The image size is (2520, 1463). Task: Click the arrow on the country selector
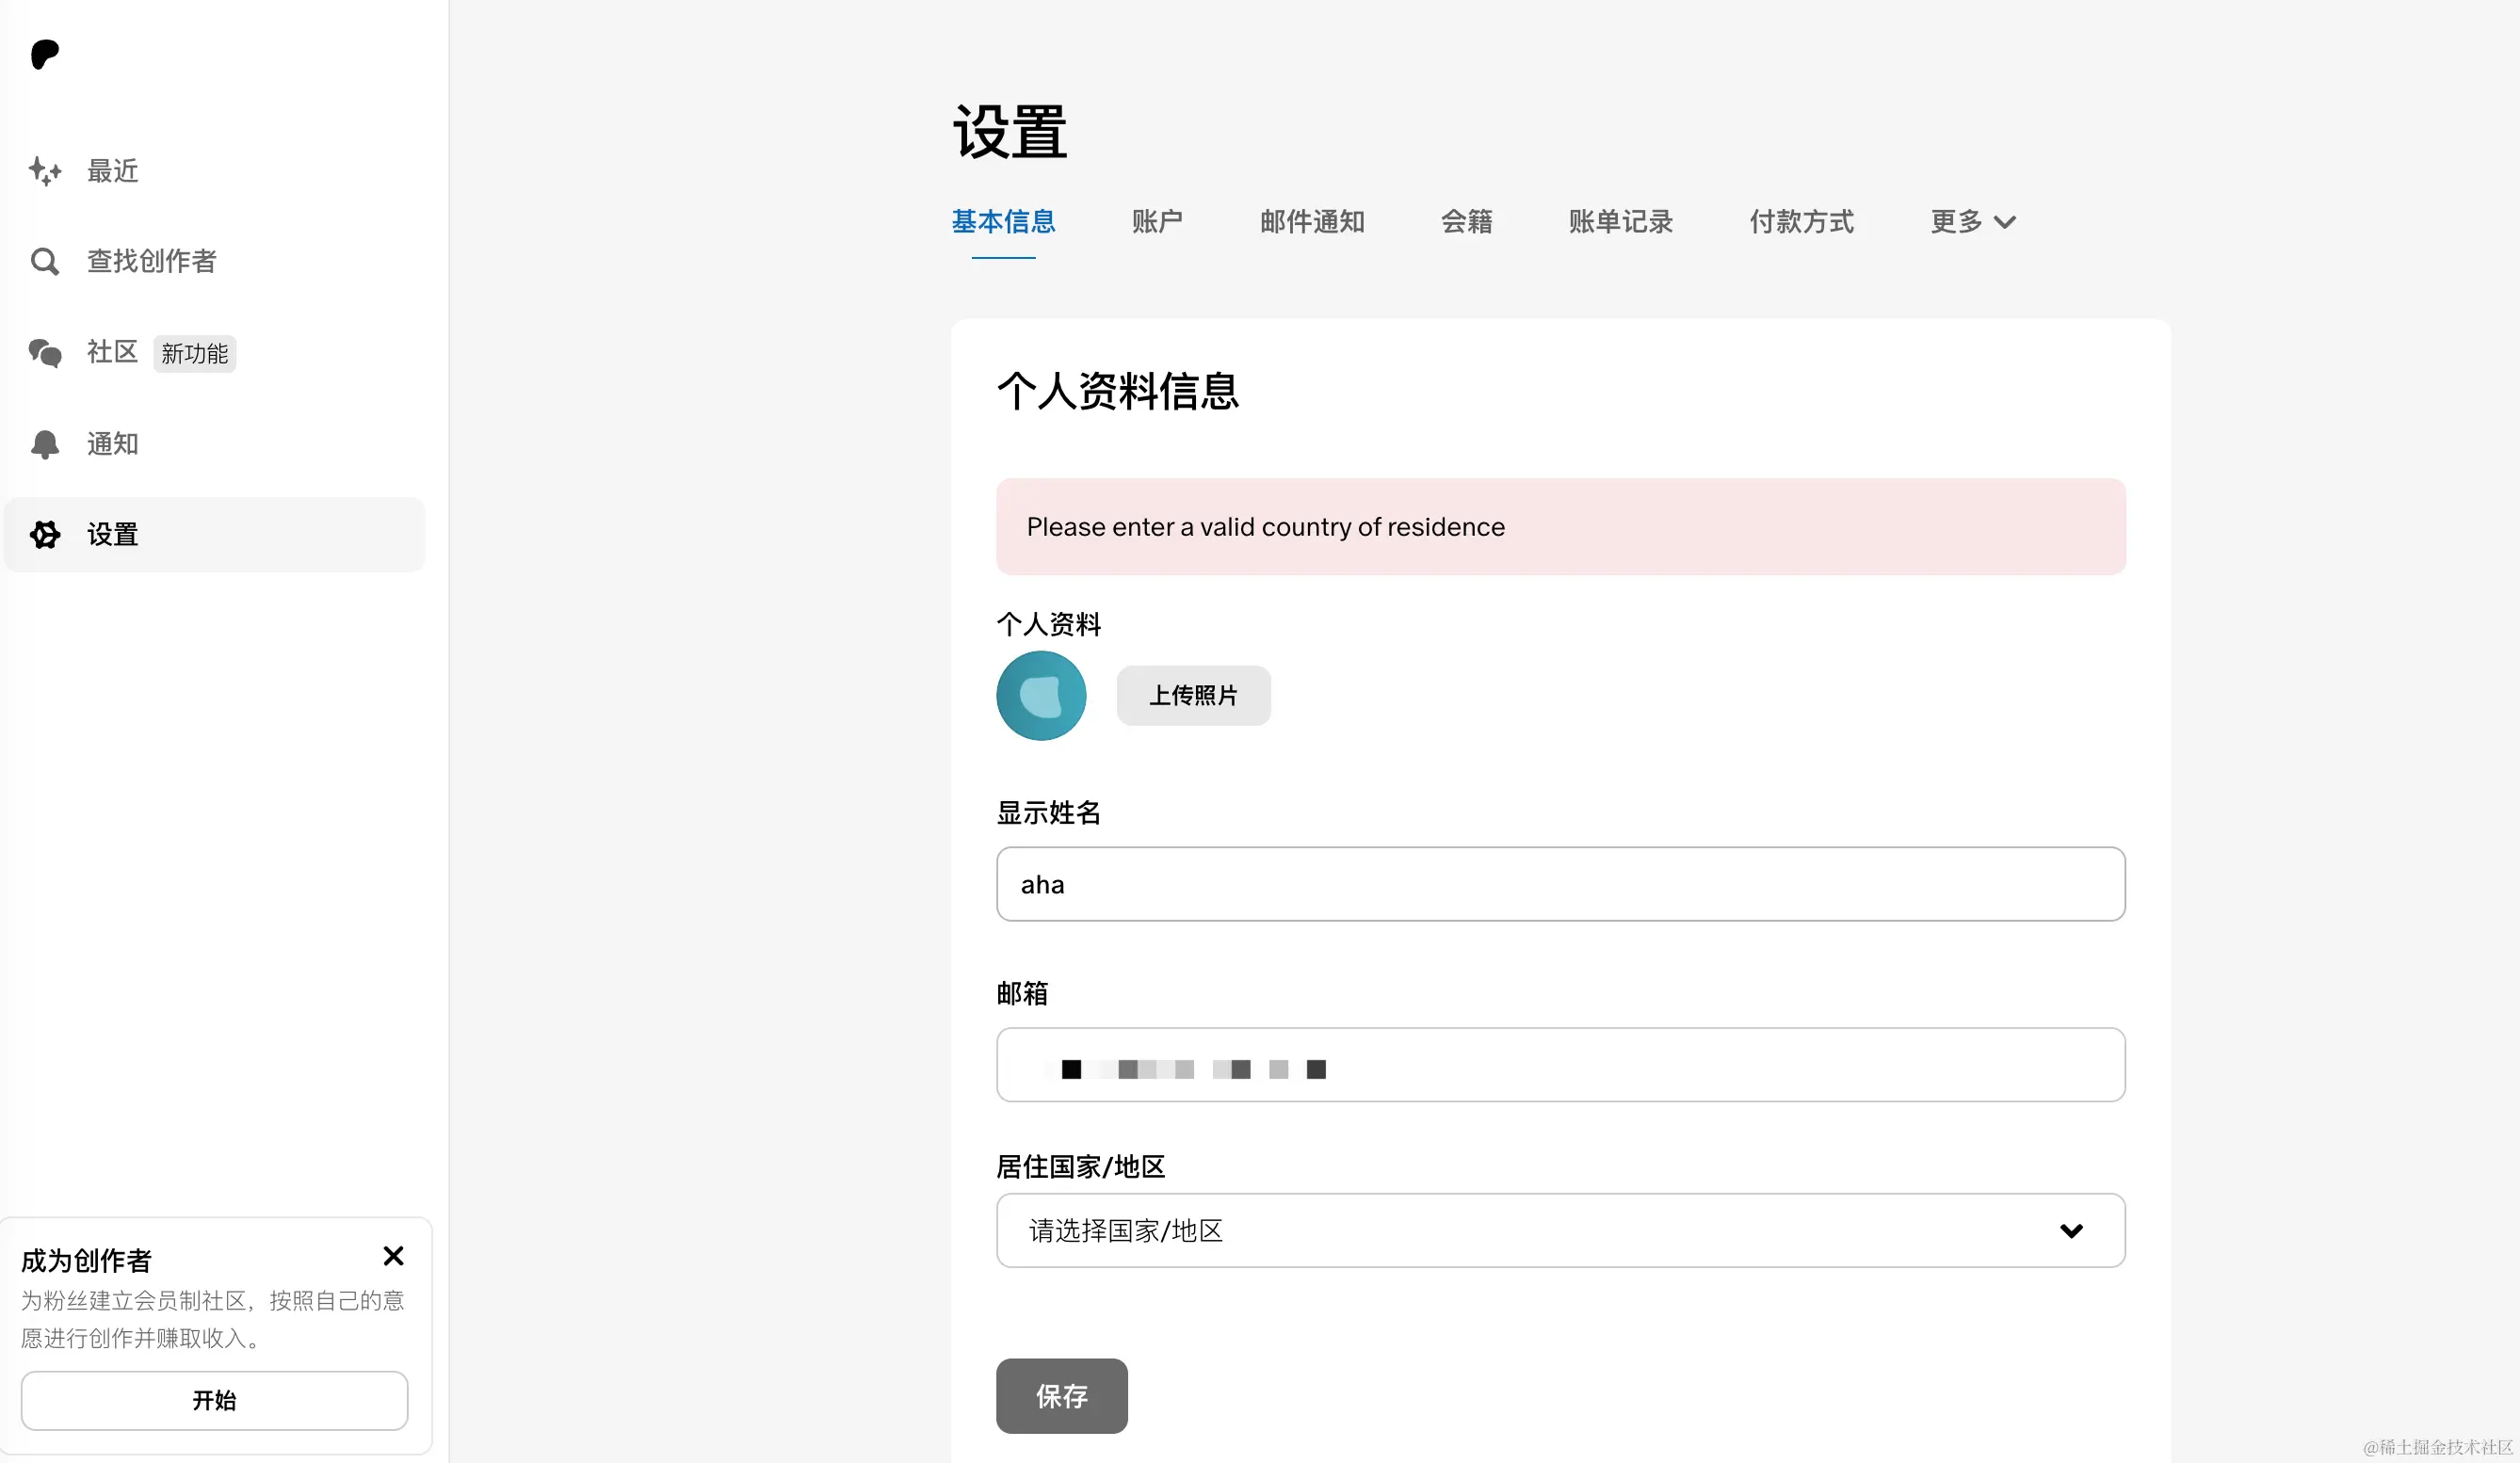click(2071, 1231)
